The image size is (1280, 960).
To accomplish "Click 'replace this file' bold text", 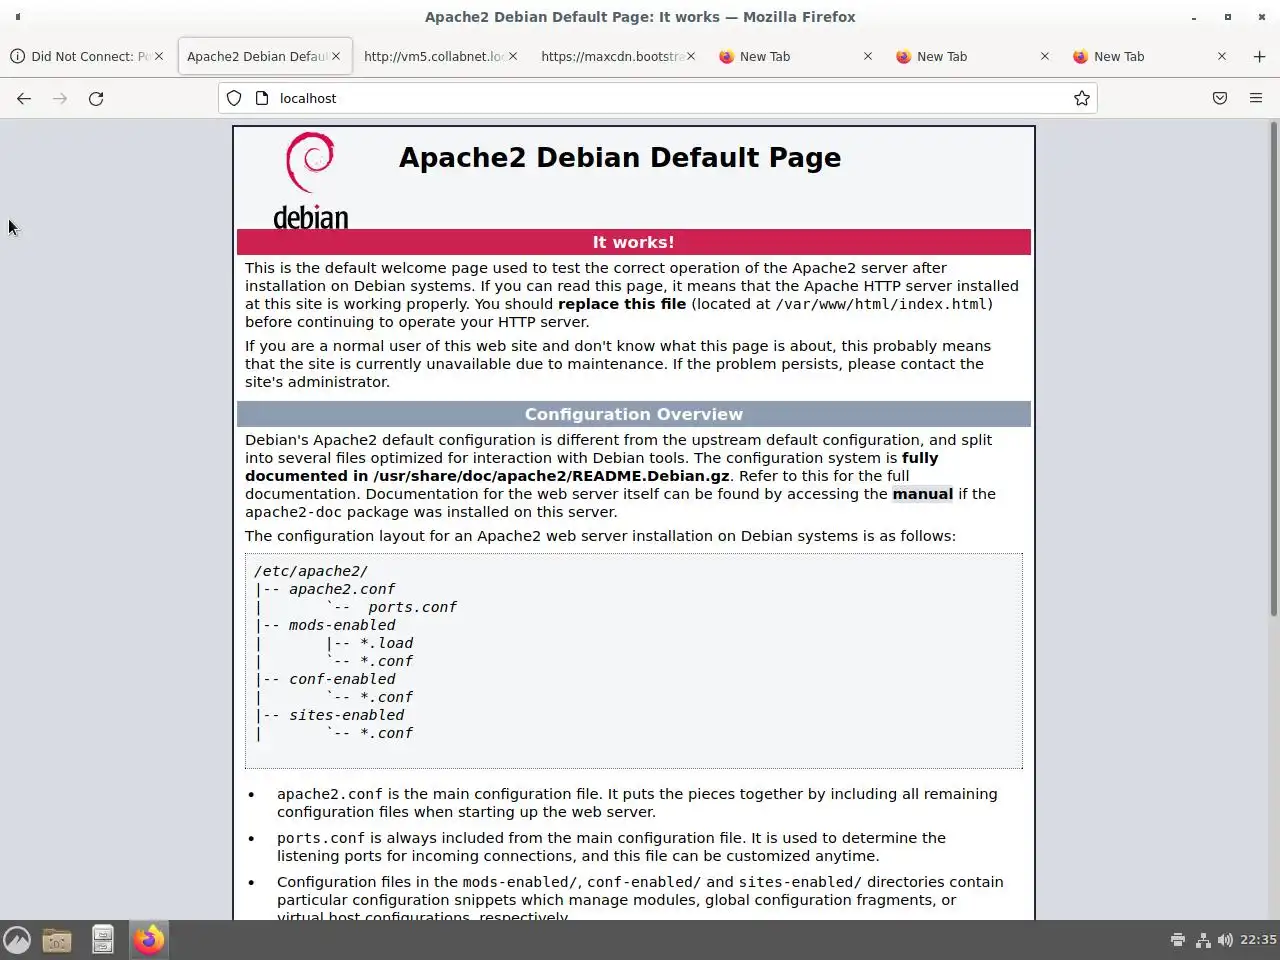I will (622, 304).
